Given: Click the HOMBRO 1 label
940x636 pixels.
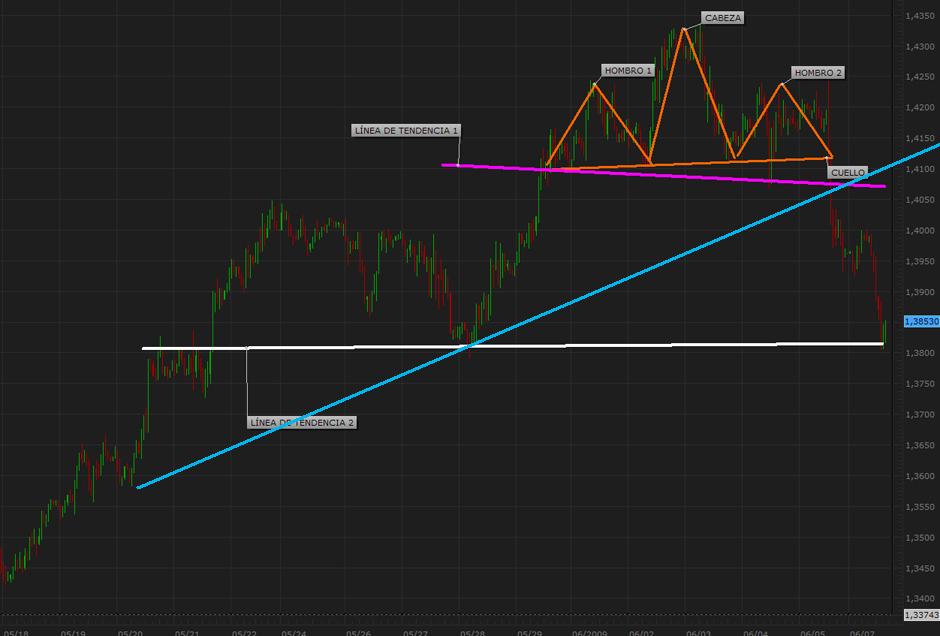Looking at the screenshot, I should point(628,71).
